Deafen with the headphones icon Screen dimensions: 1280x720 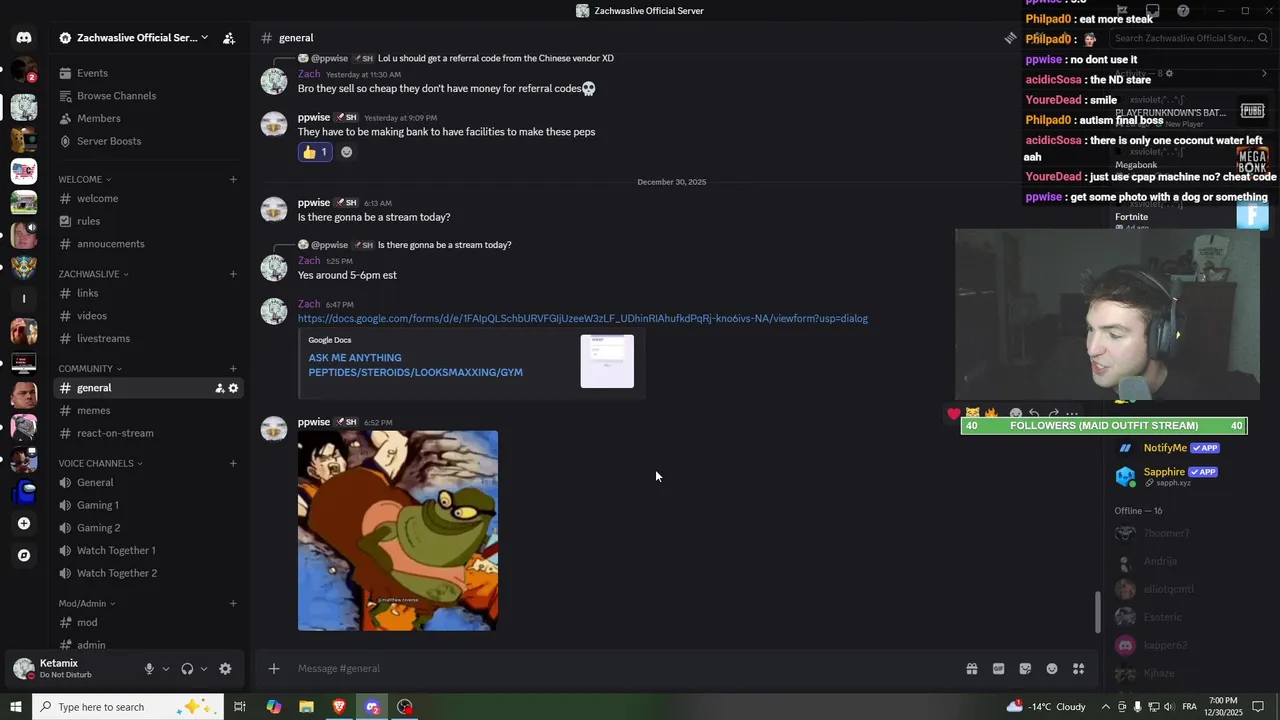pos(187,669)
